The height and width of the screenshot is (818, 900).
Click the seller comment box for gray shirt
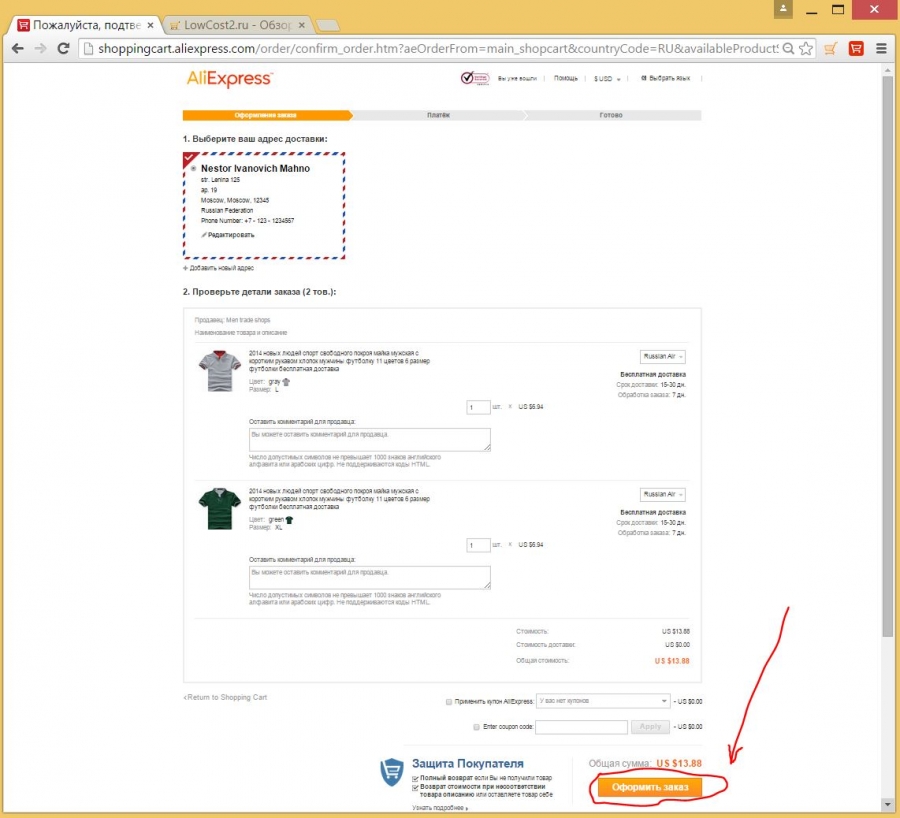coord(370,440)
